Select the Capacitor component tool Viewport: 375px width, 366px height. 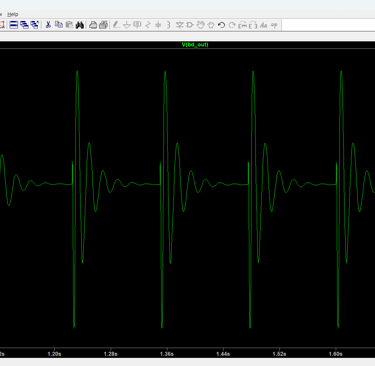[x=158, y=25]
